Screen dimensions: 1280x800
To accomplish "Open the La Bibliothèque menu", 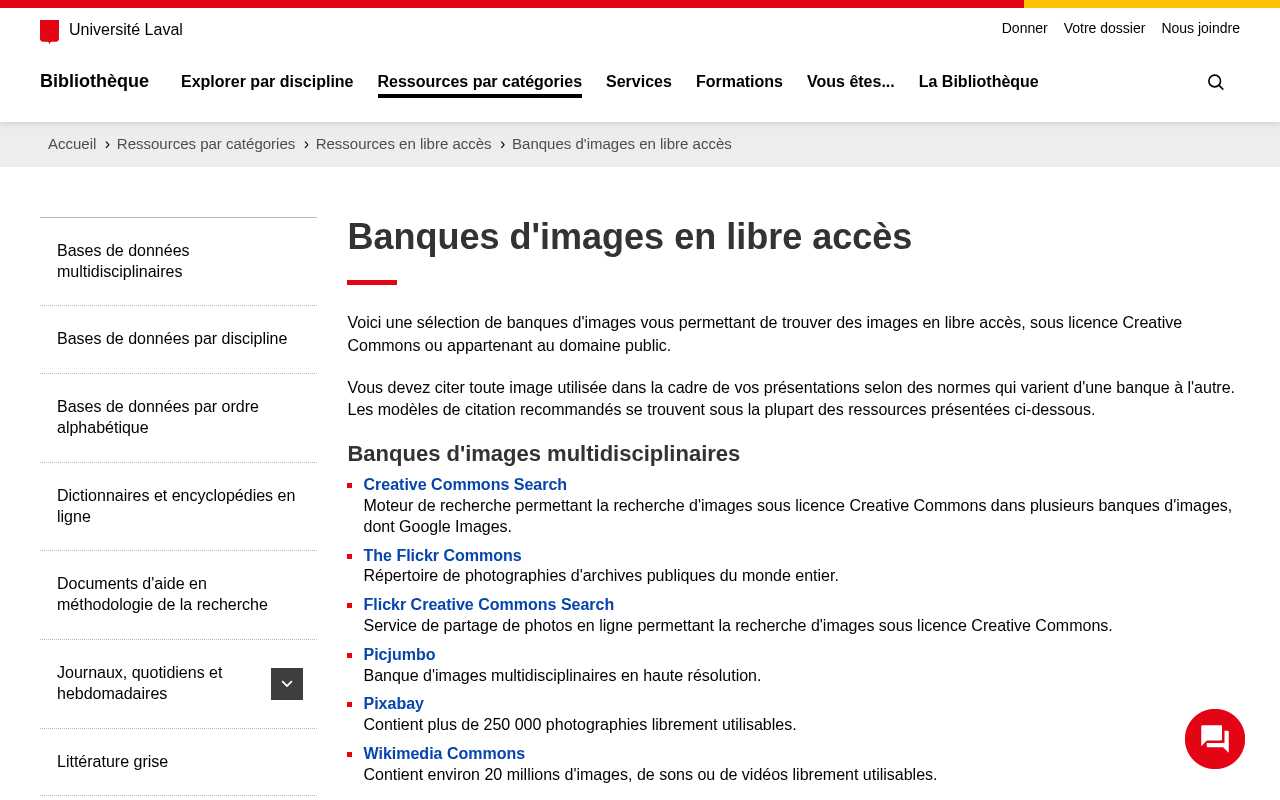I will coord(978,82).
